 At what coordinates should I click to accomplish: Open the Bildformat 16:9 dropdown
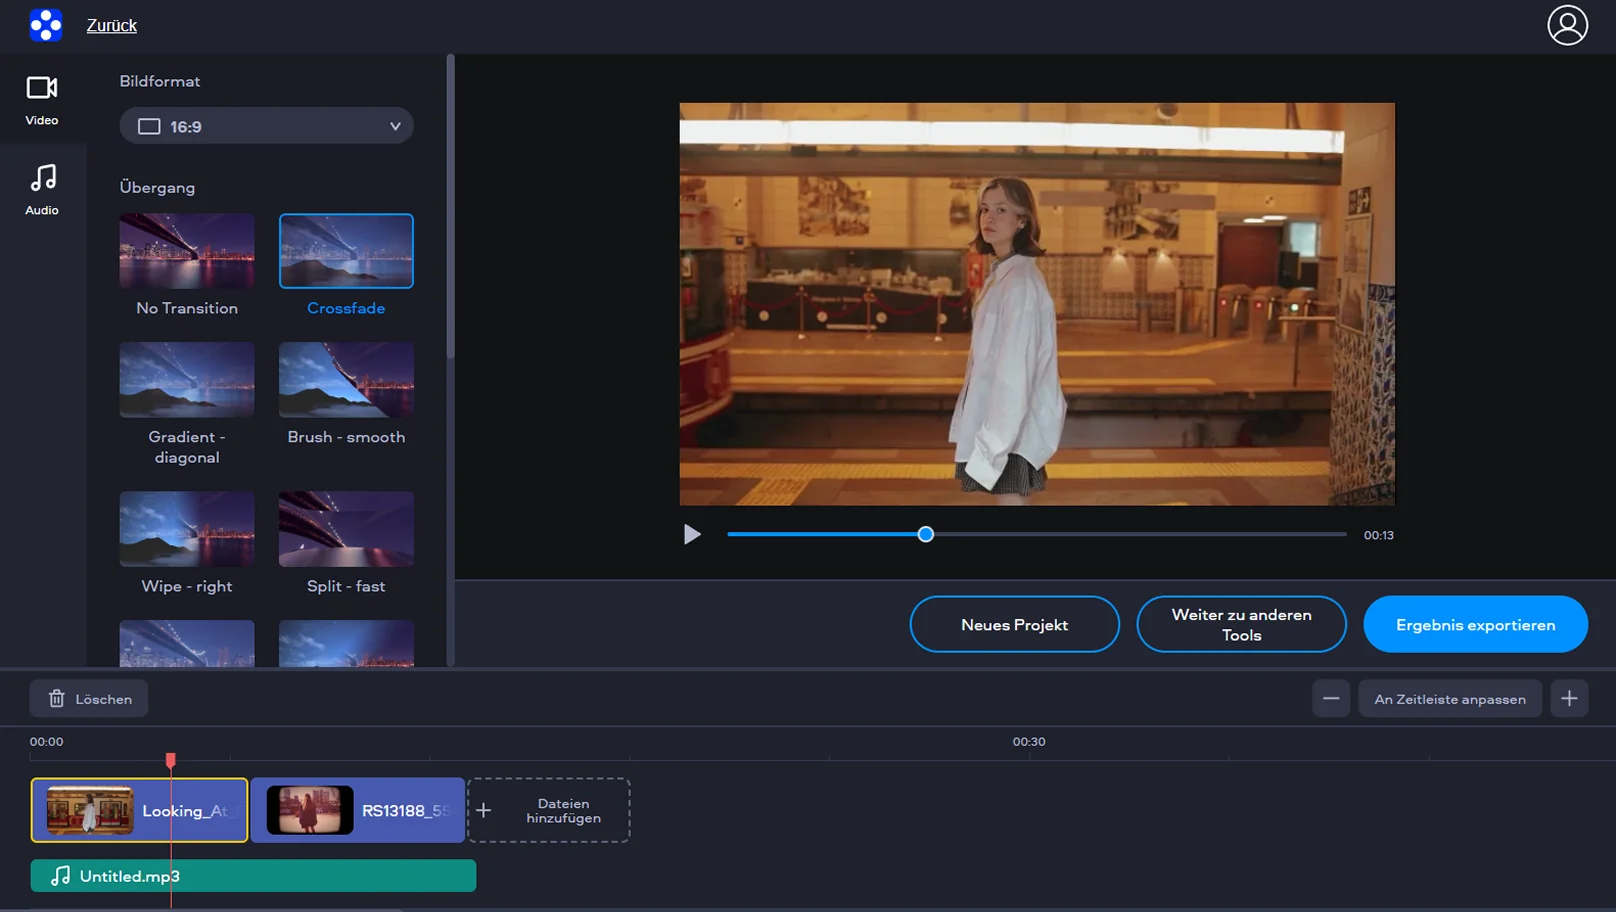(267, 126)
